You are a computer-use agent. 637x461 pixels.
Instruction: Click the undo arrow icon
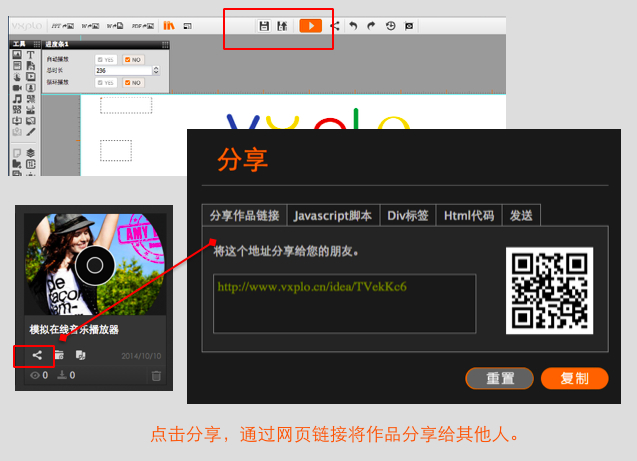click(x=352, y=25)
